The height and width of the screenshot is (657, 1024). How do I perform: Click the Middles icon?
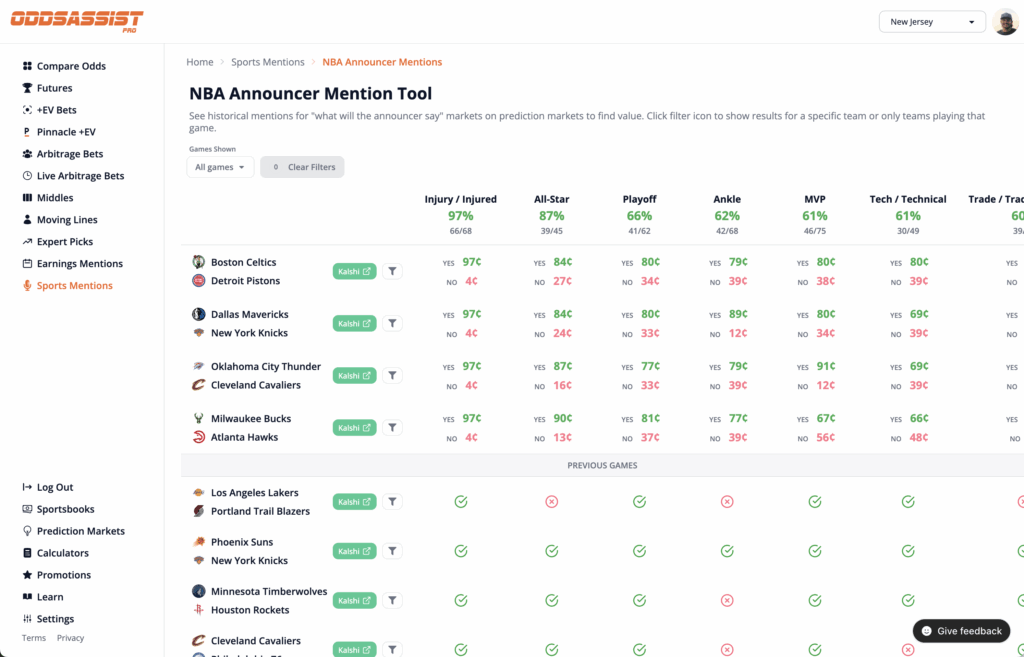[27, 197]
